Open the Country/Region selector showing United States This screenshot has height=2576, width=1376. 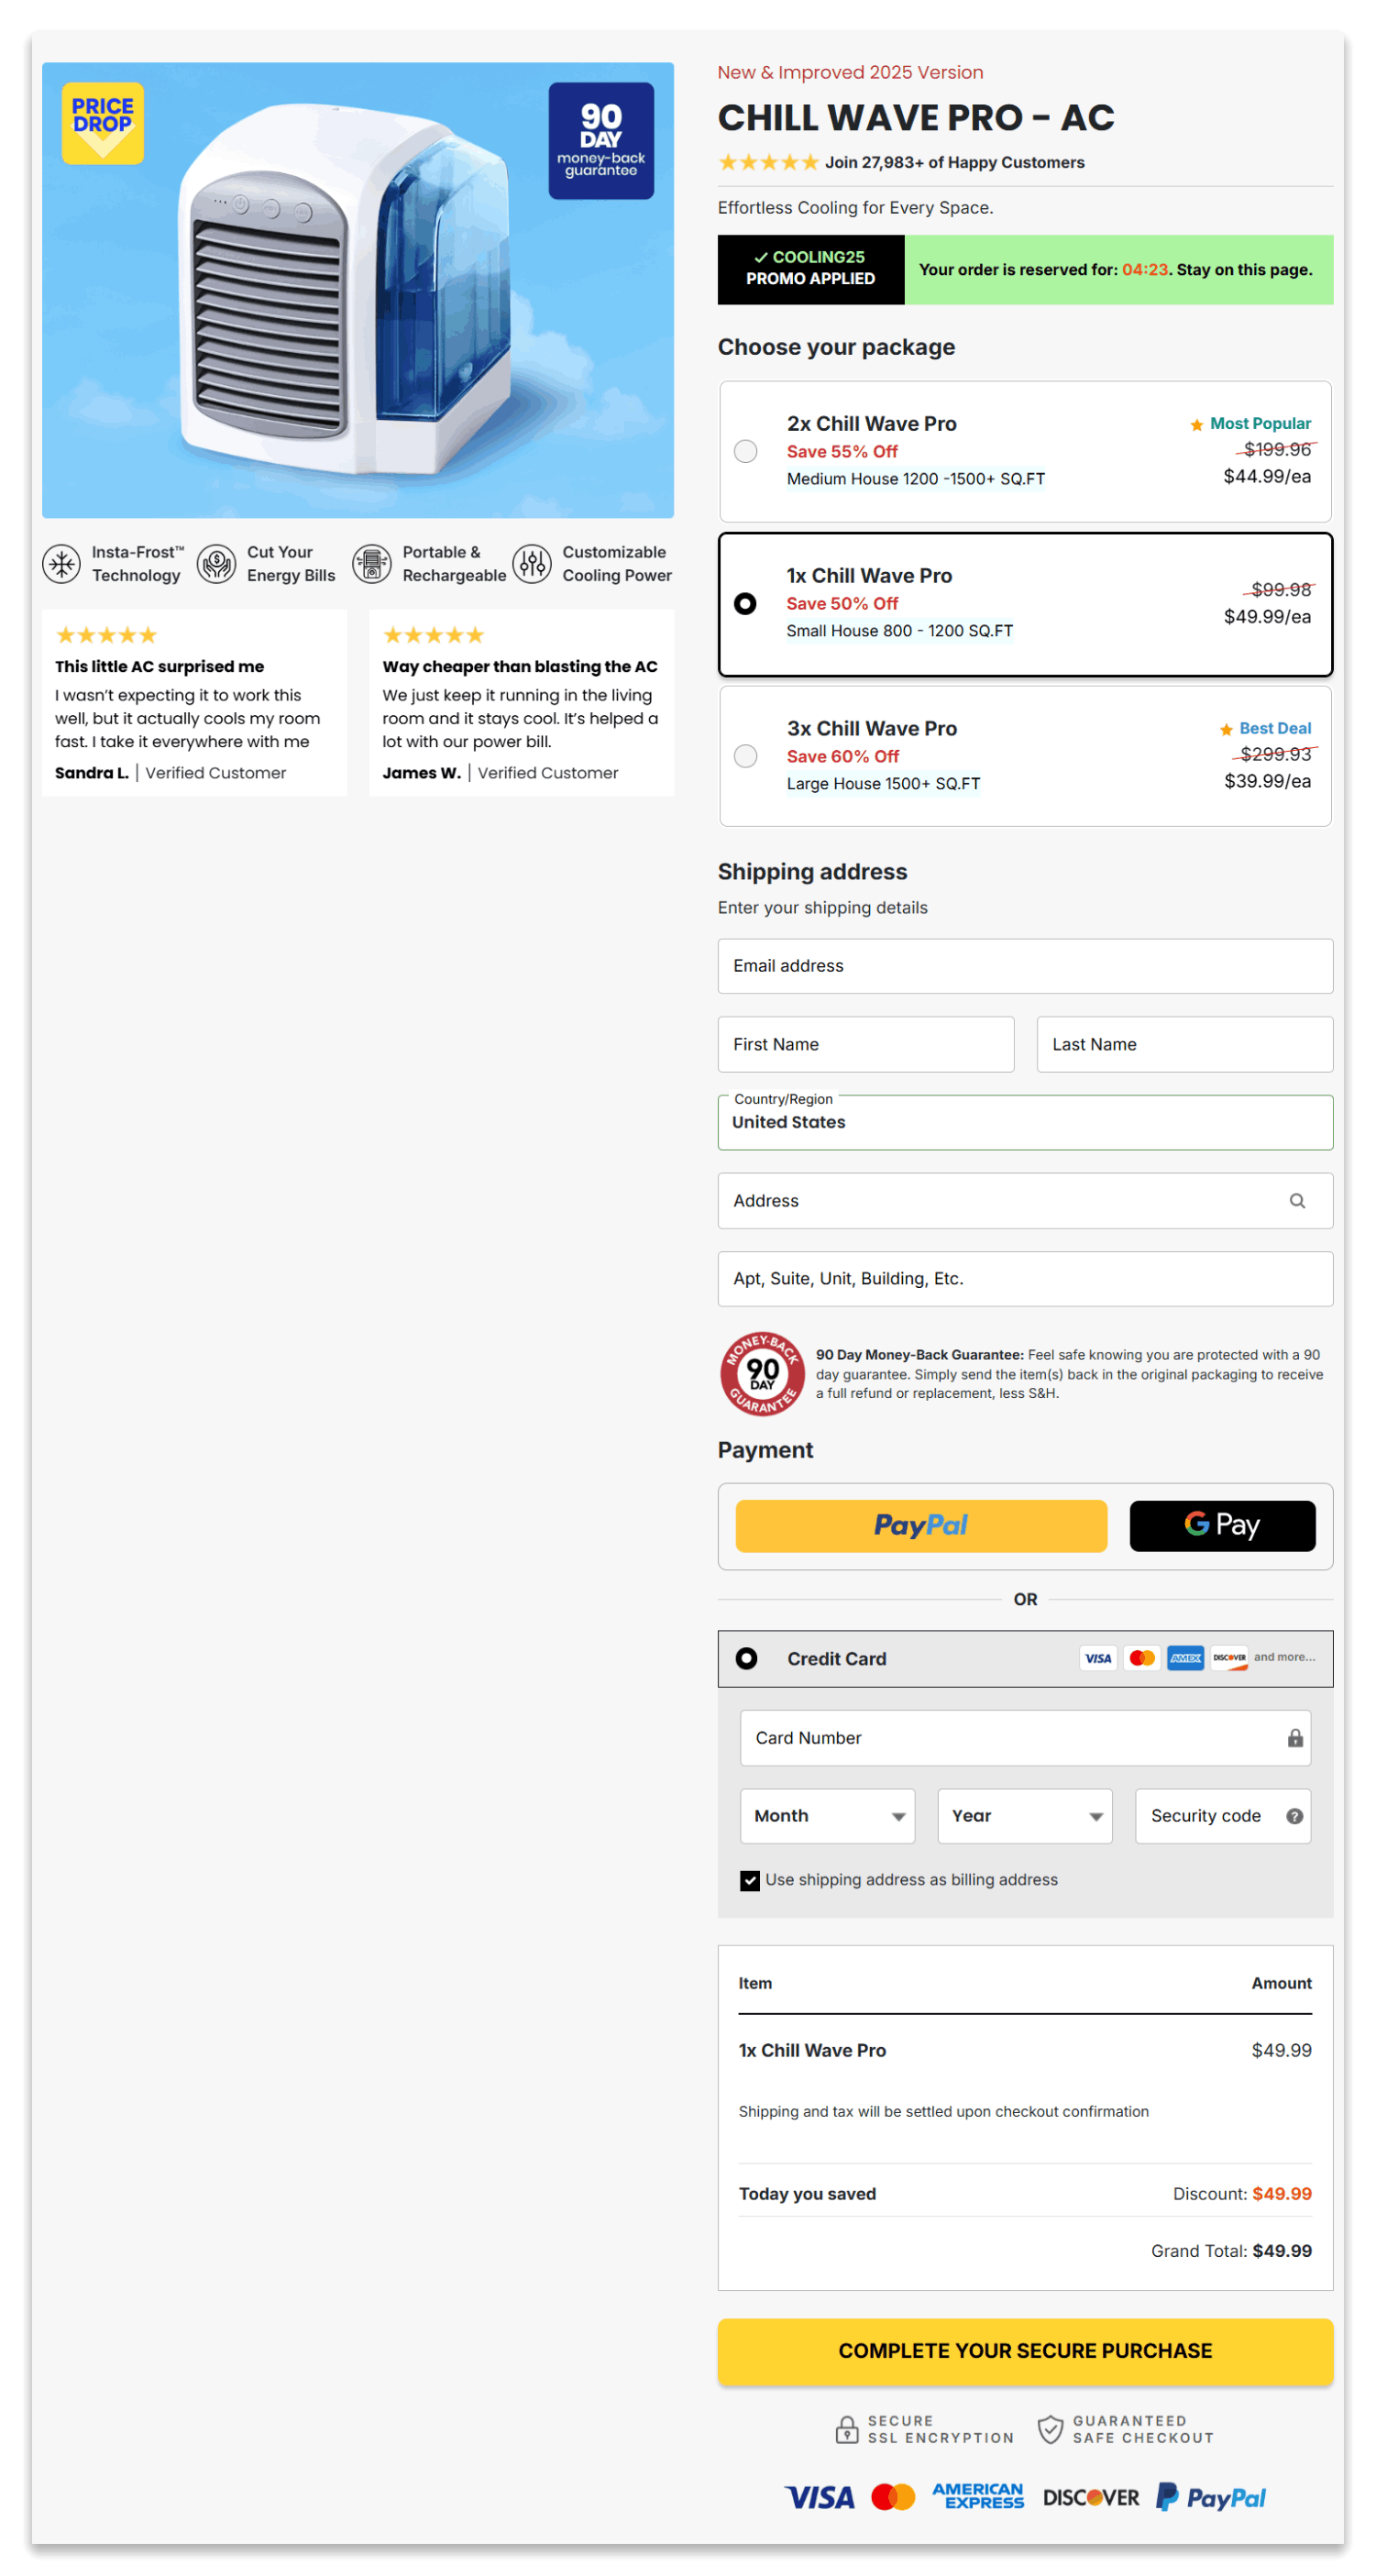coord(1024,1121)
